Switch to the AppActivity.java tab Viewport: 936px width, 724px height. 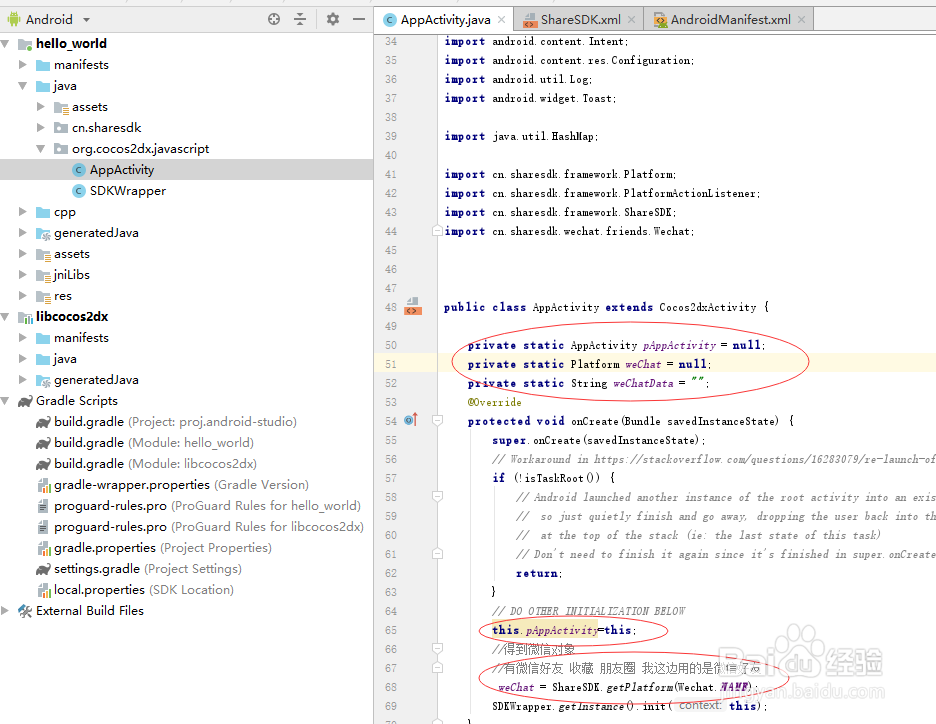point(445,20)
